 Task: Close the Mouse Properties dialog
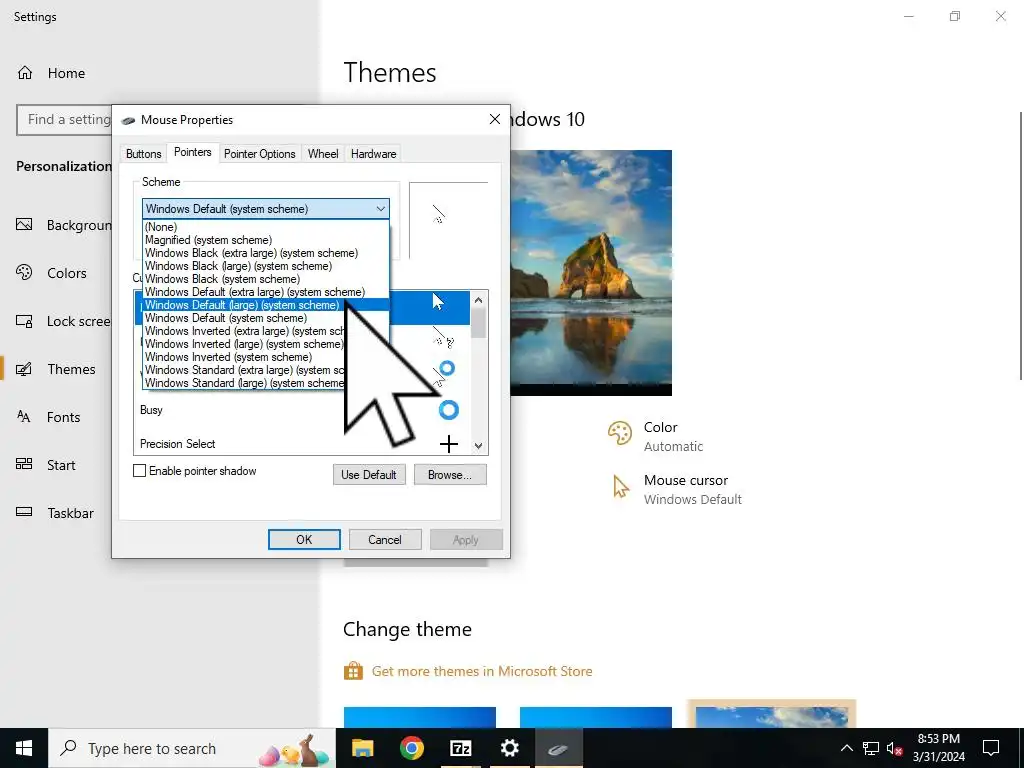495,120
